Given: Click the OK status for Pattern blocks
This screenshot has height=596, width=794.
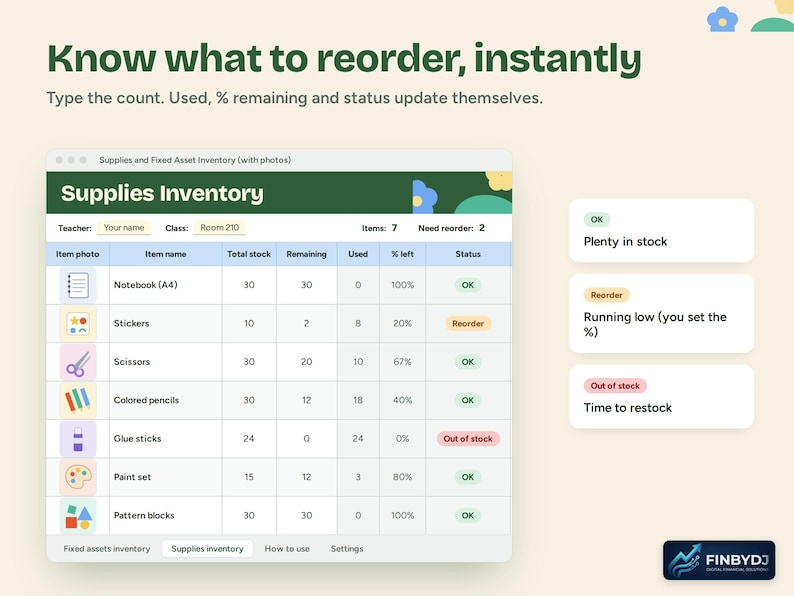Looking at the screenshot, I should point(468,515).
